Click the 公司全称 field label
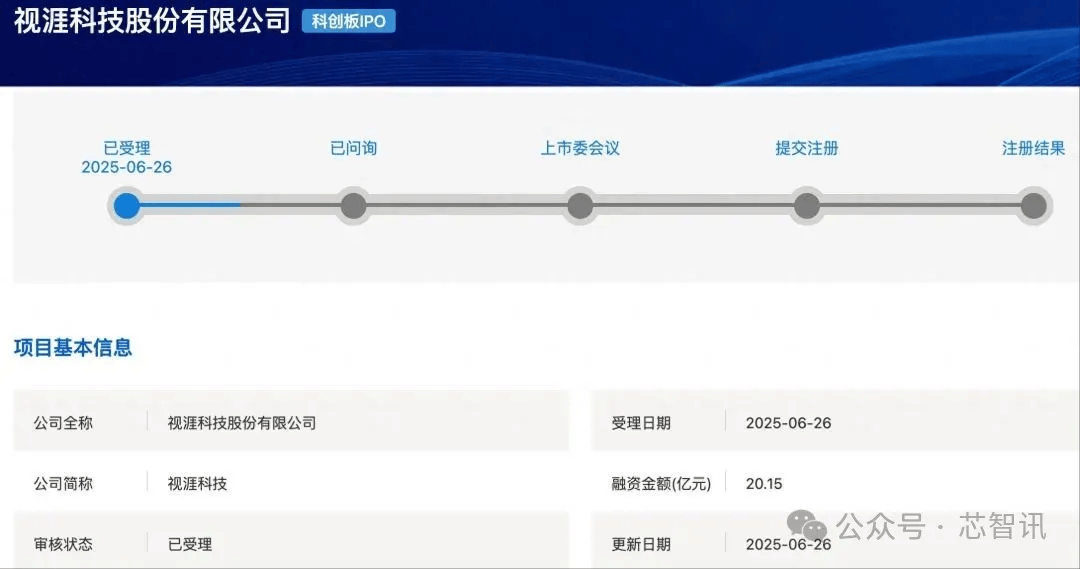 pos(63,423)
